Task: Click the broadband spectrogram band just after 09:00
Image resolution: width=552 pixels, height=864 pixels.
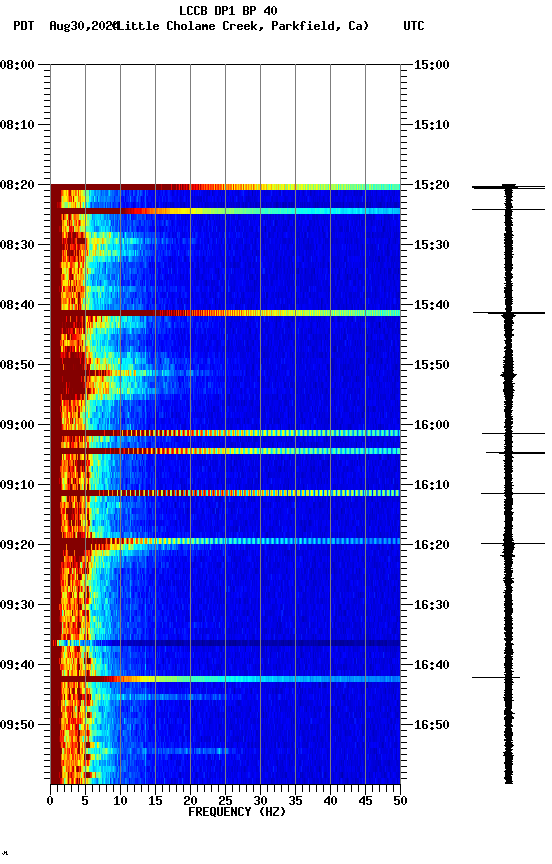Action: (225, 433)
